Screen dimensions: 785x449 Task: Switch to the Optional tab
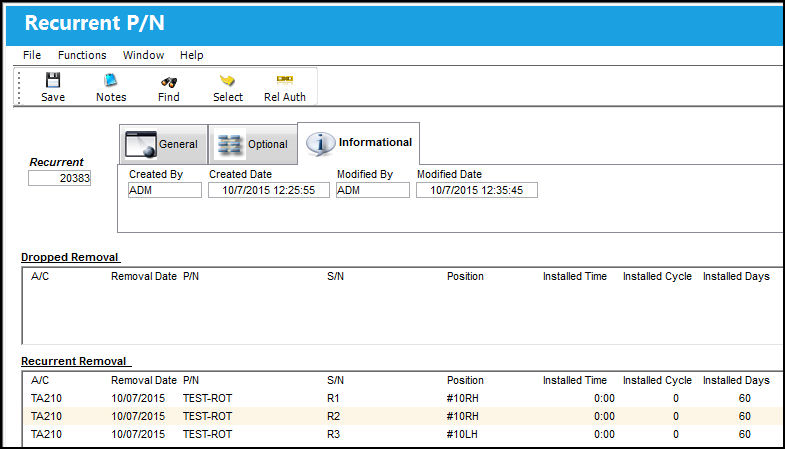[x=253, y=144]
